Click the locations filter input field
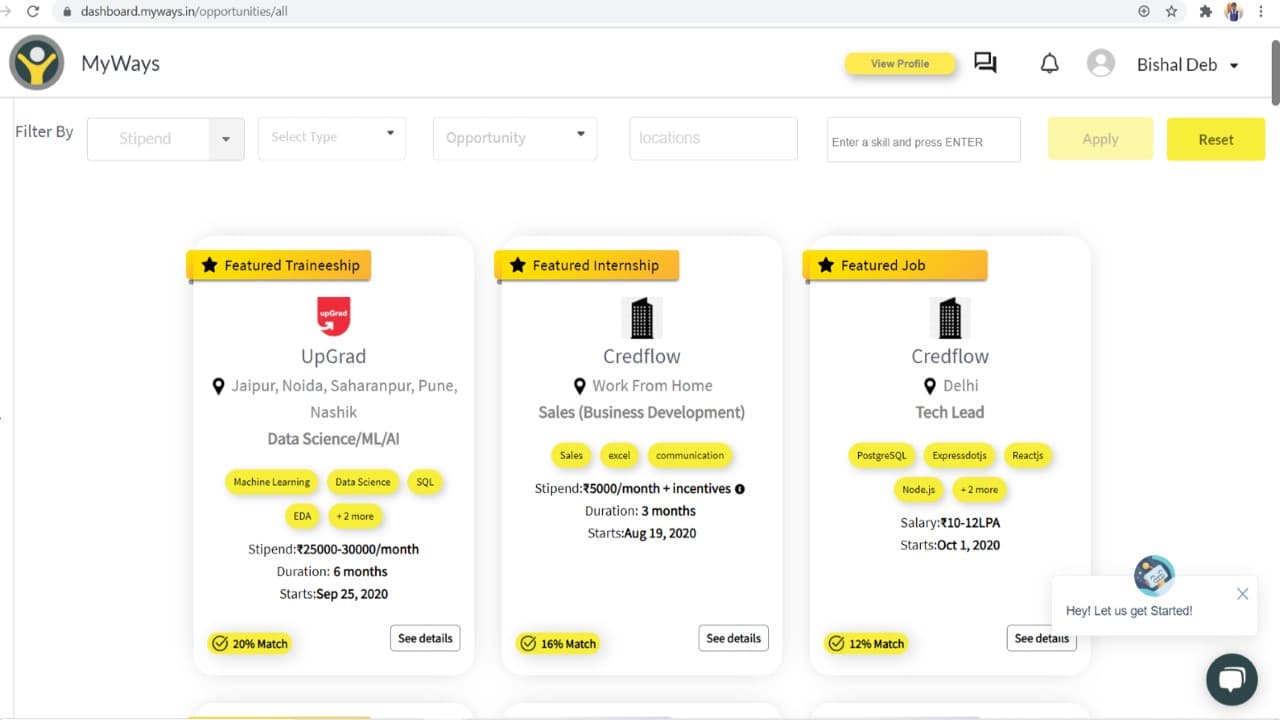This screenshot has height=720, width=1280. [x=713, y=138]
